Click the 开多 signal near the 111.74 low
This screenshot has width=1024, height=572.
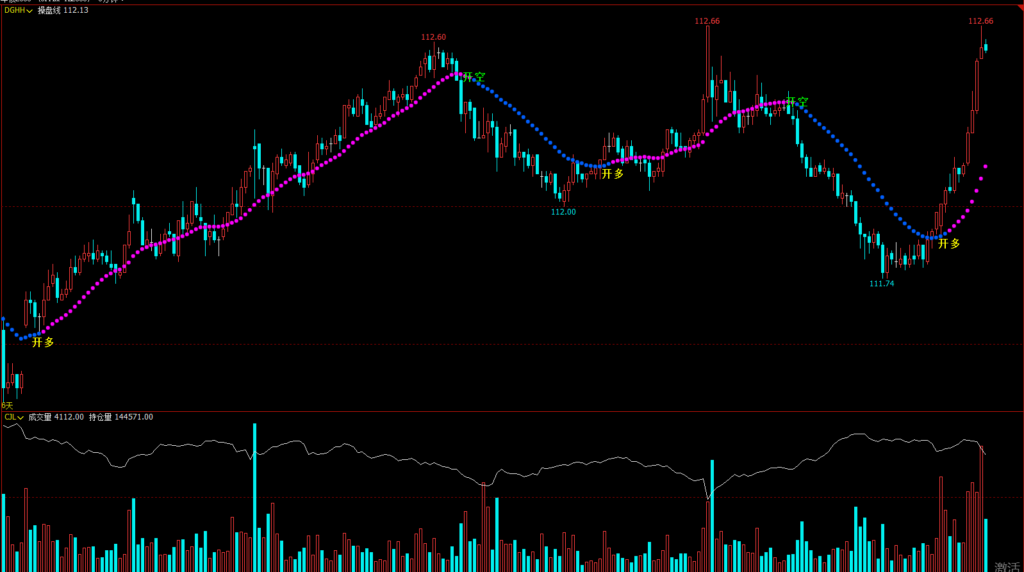pos(949,243)
